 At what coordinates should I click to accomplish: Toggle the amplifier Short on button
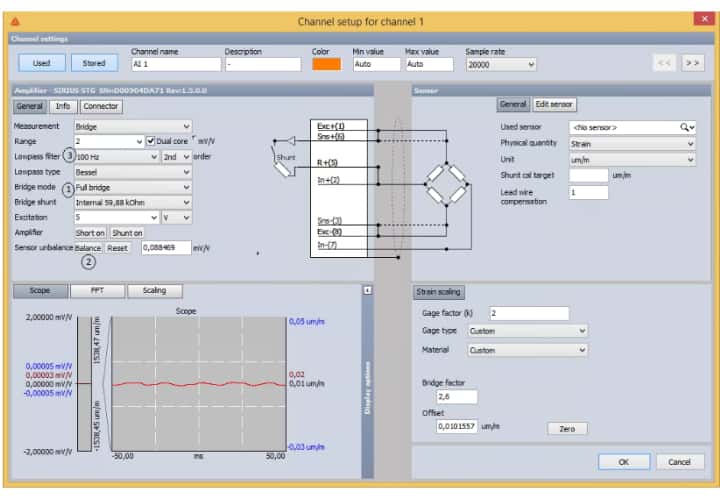[x=90, y=232]
